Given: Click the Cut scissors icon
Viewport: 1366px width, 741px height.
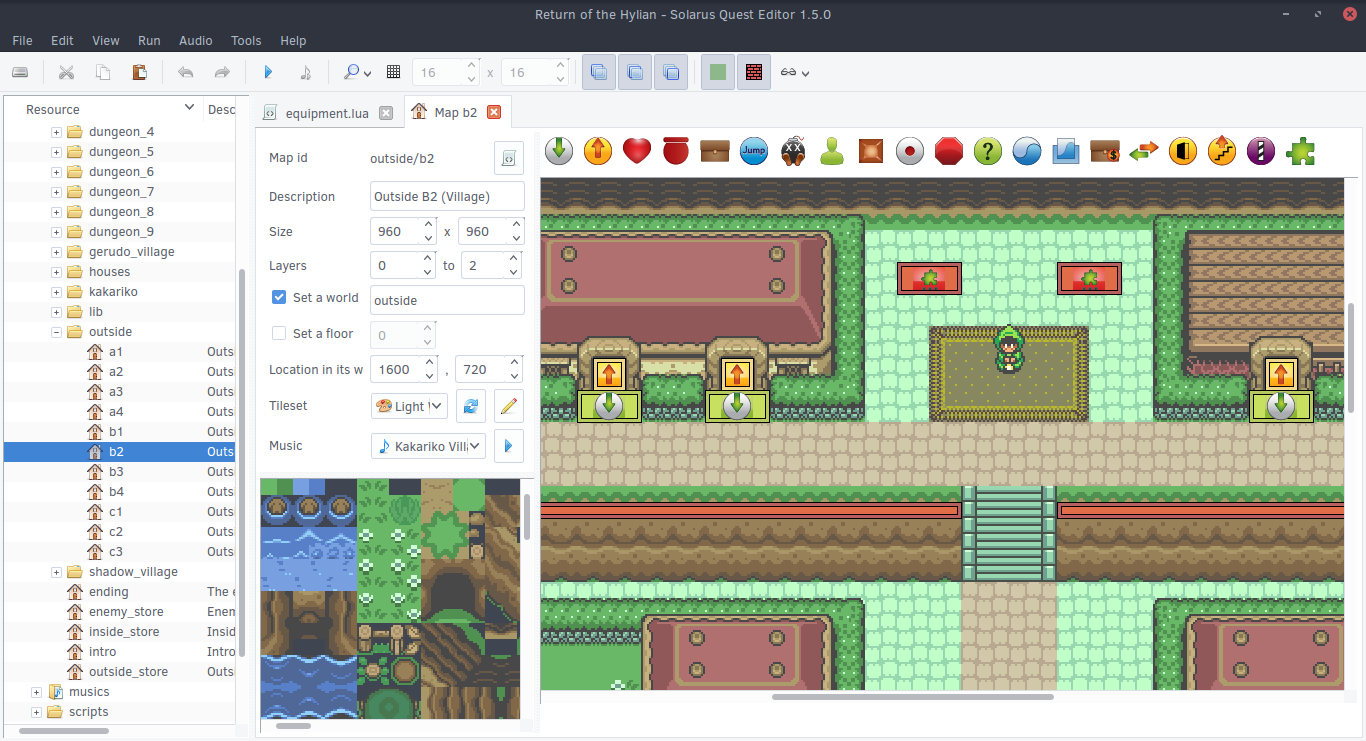Looking at the screenshot, I should click(x=66, y=72).
